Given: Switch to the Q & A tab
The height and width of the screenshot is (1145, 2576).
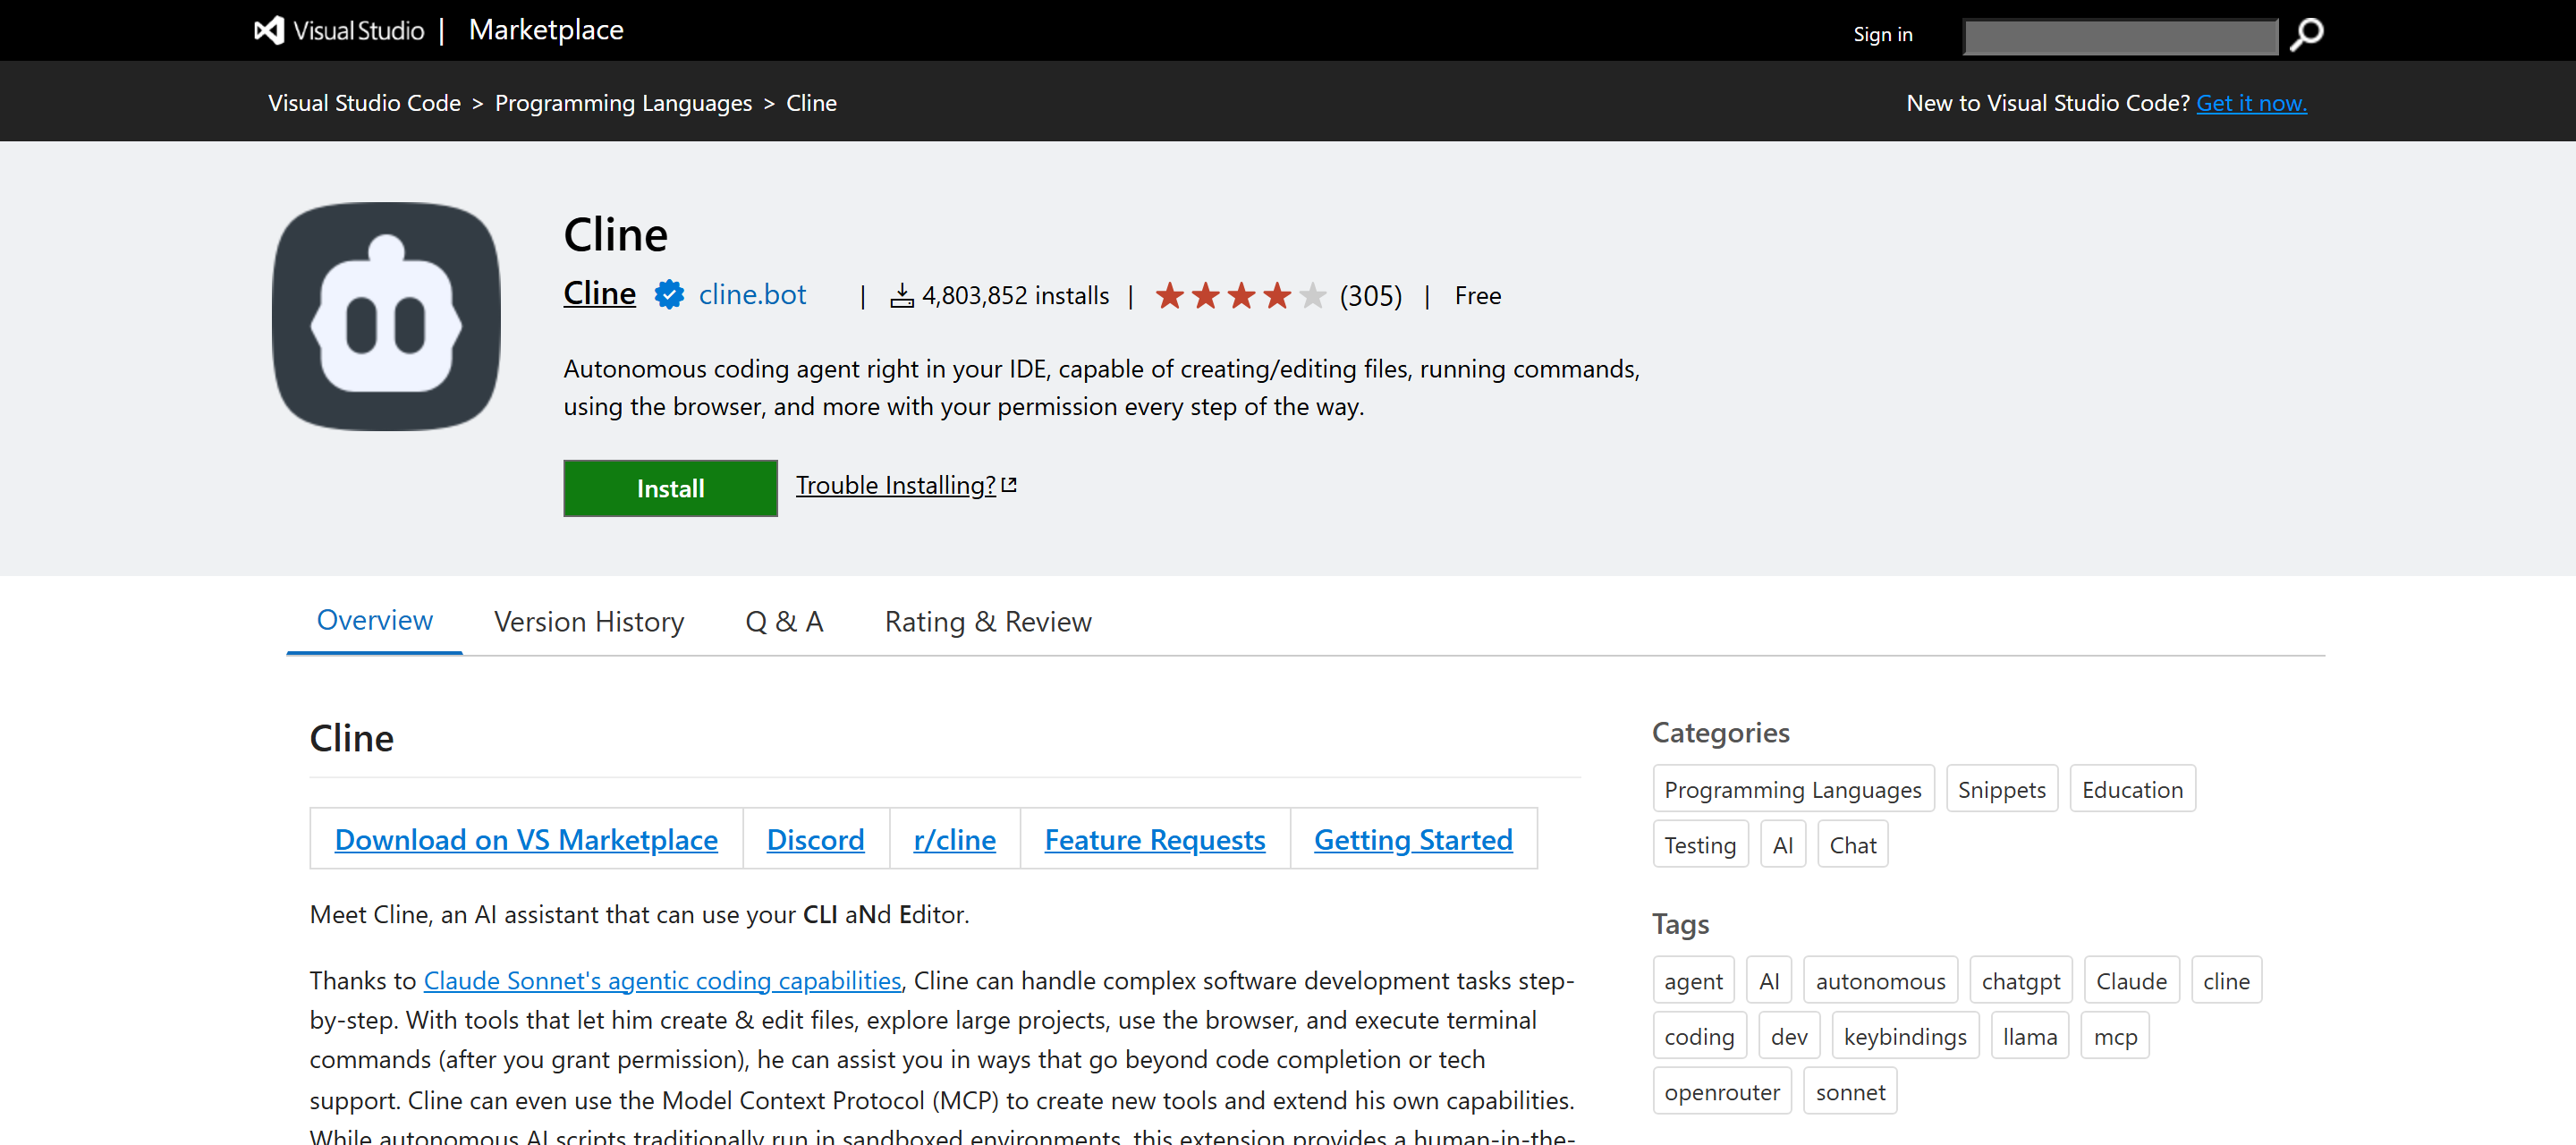Looking at the screenshot, I should point(784,622).
